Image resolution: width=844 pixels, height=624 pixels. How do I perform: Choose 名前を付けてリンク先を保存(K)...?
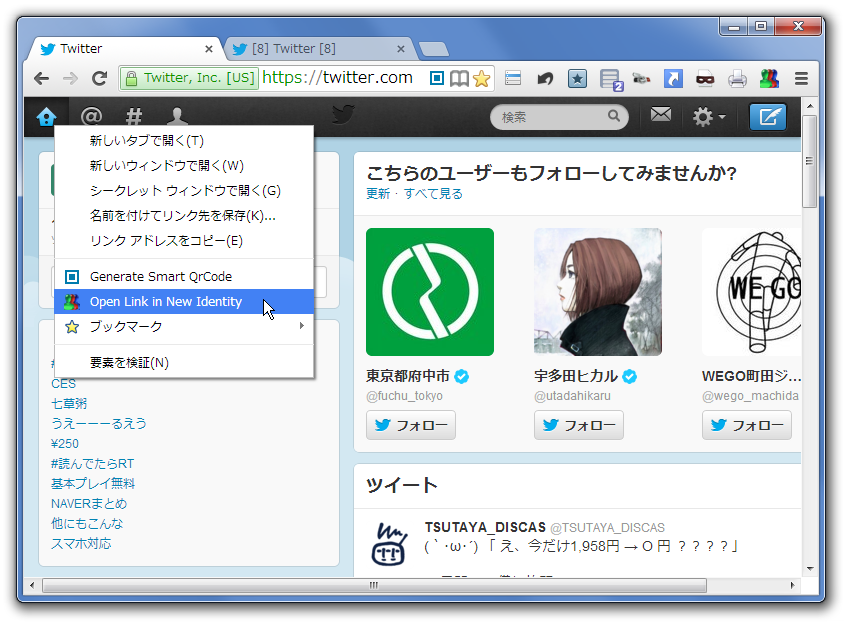pos(184,215)
